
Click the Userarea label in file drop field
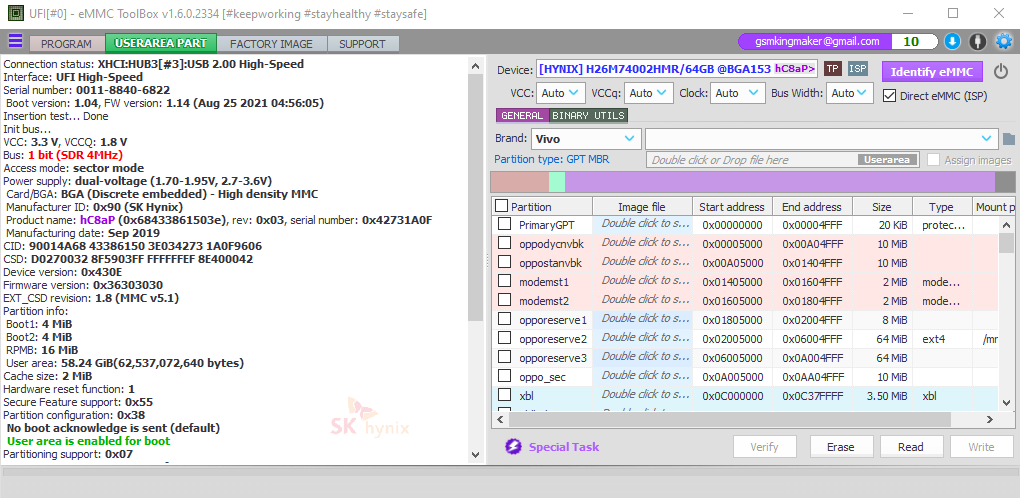coord(887,160)
